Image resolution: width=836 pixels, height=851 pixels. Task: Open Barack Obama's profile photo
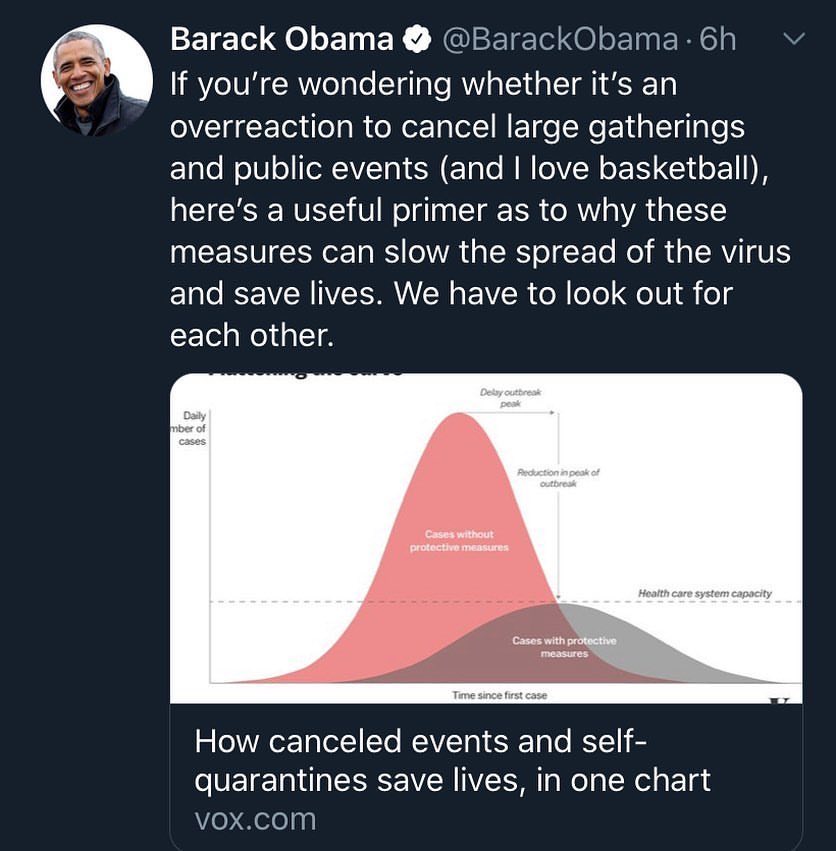click(96, 81)
